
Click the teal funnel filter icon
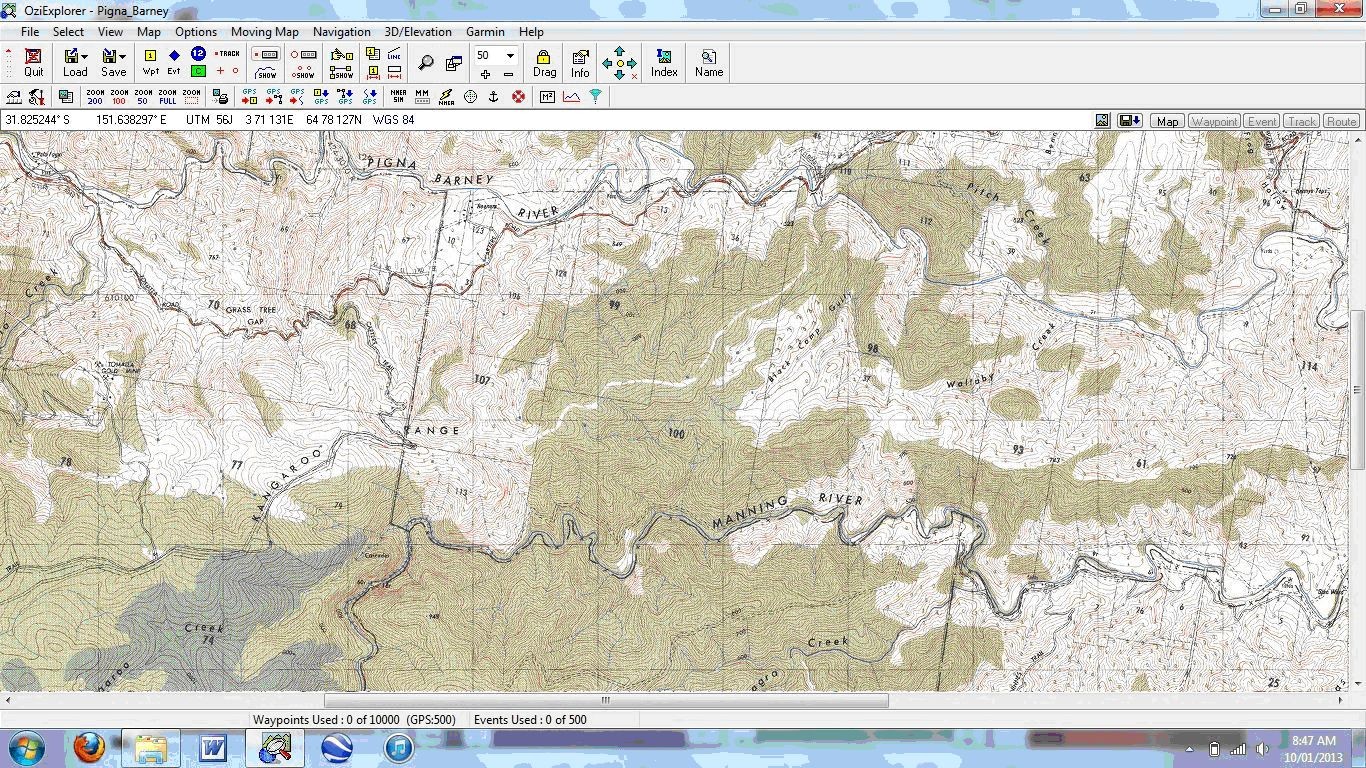596,97
